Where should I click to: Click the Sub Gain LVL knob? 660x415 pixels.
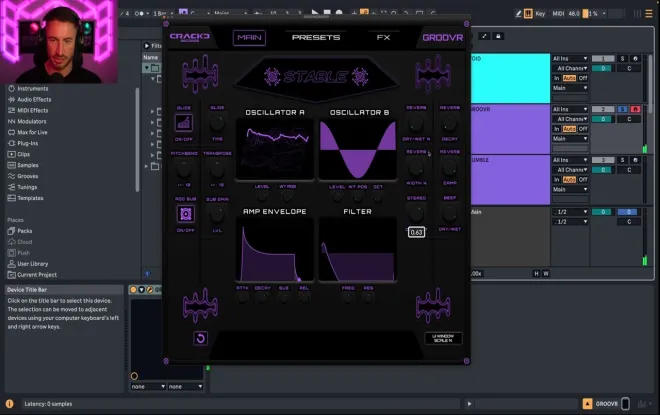click(217, 215)
